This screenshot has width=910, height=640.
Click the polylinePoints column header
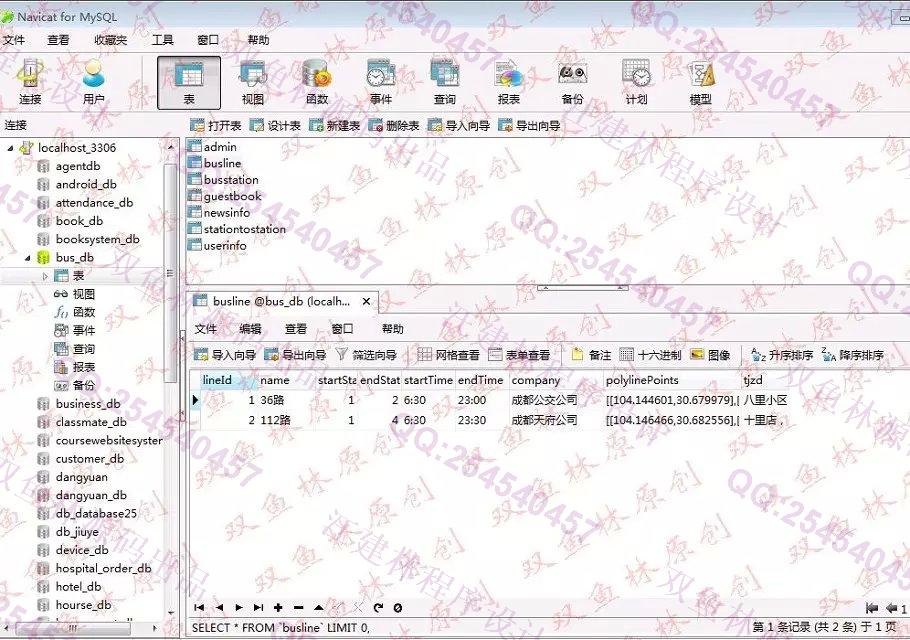tap(671, 381)
